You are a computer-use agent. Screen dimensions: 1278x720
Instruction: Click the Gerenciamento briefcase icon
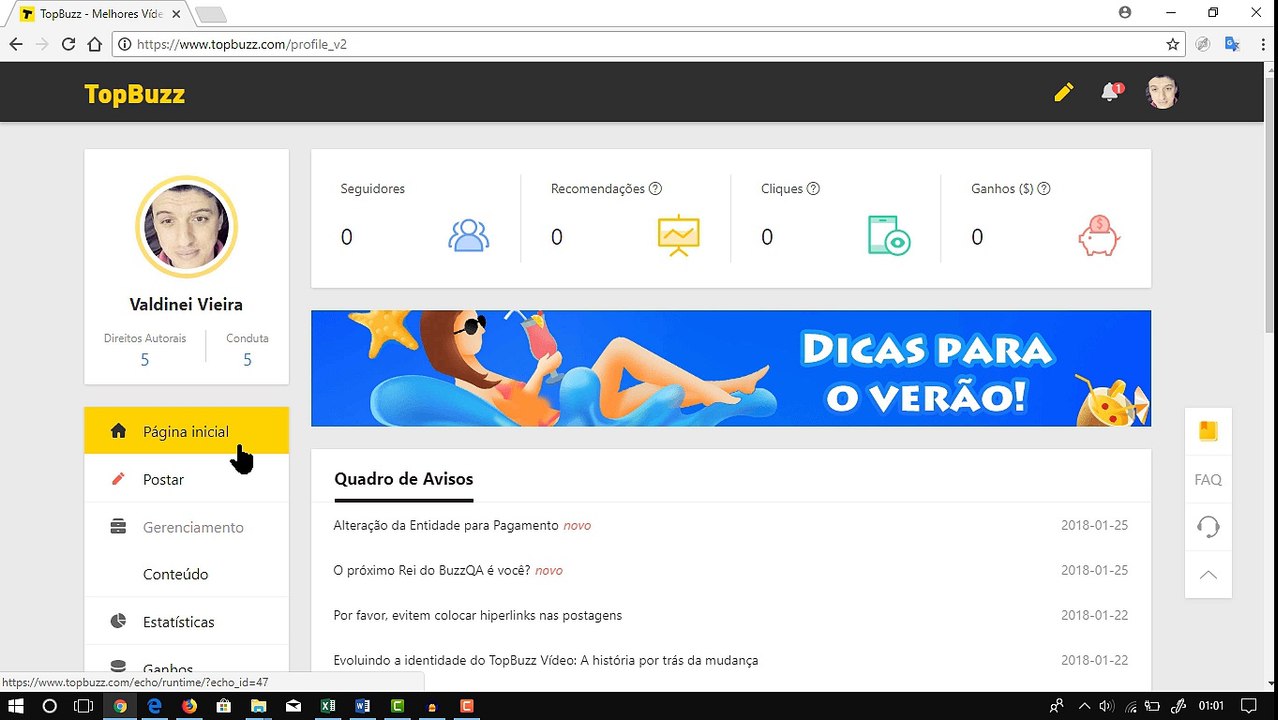118,526
